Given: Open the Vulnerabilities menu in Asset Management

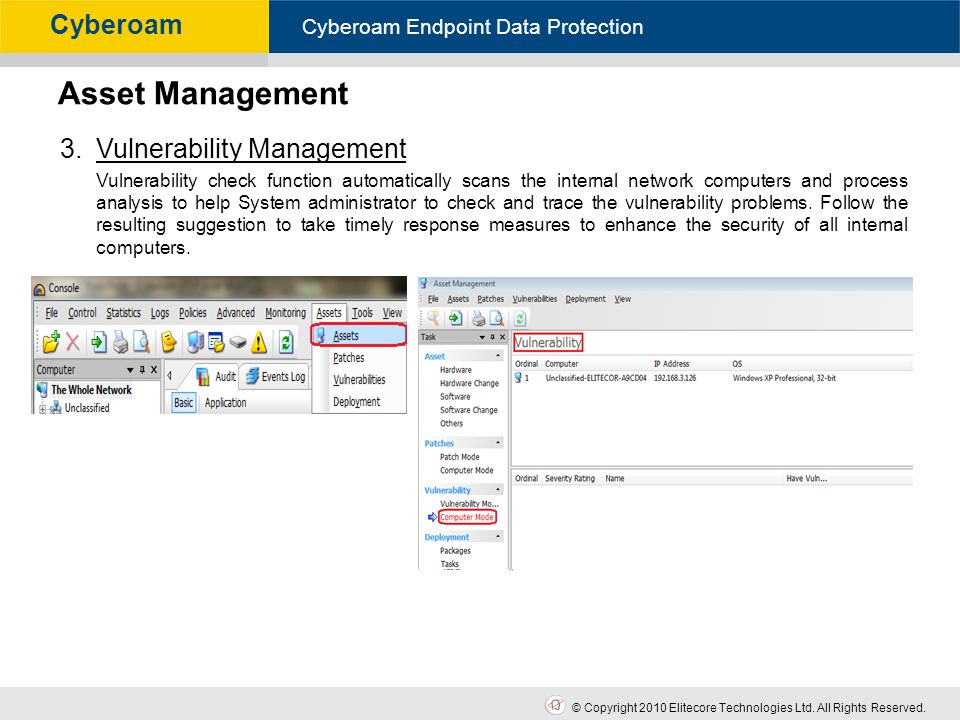Looking at the screenshot, I should [x=534, y=299].
